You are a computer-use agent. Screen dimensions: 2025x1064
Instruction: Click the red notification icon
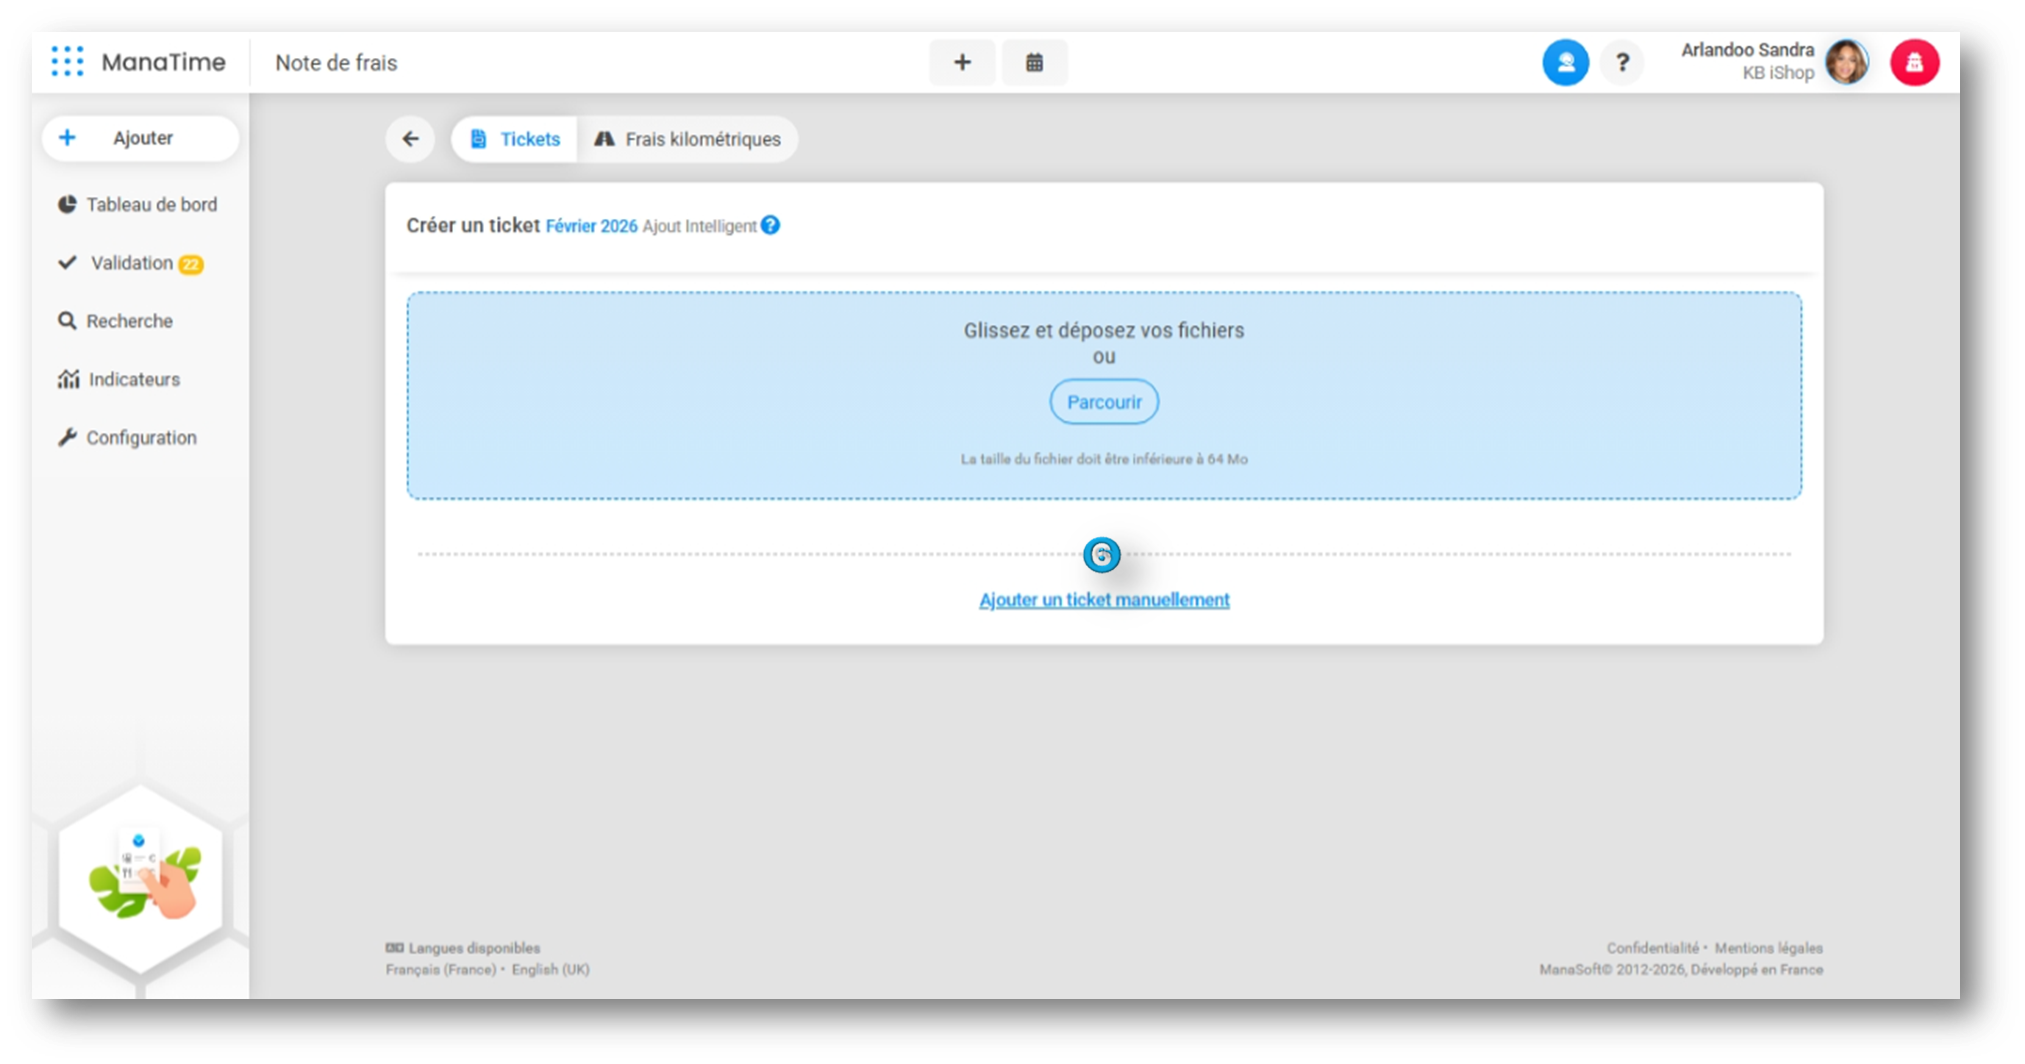(x=1914, y=63)
